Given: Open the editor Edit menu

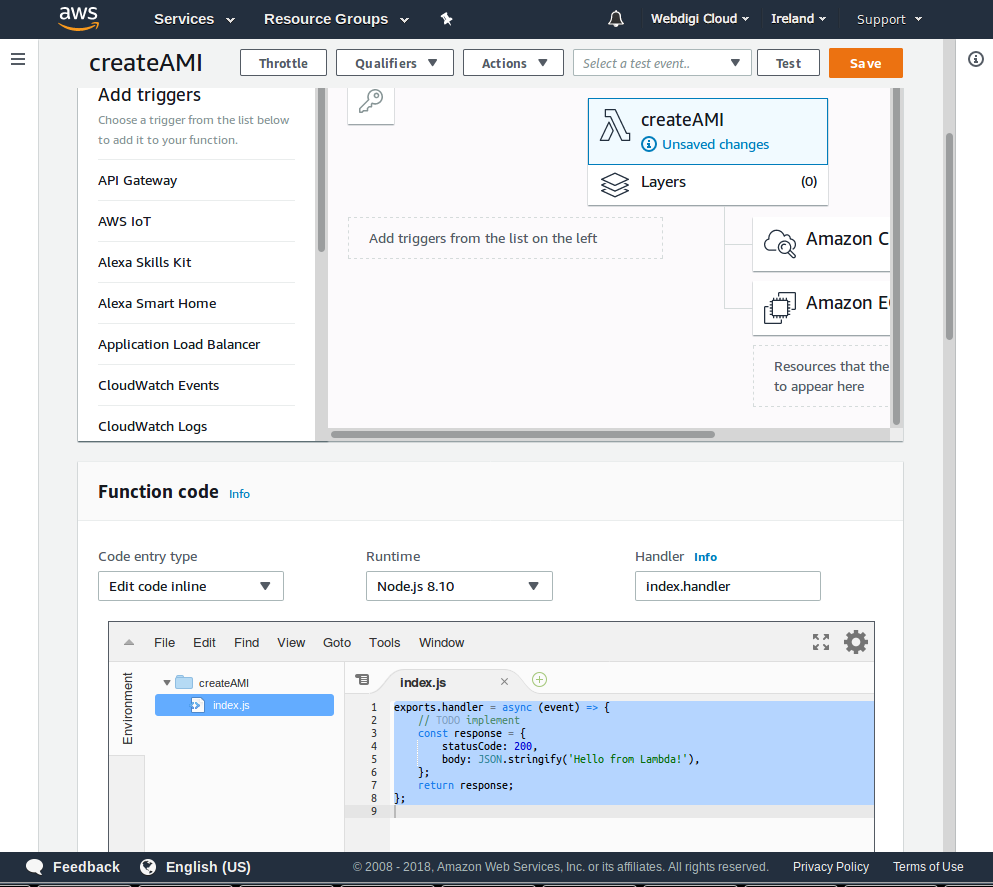Looking at the screenshot, I should [205, 643].
